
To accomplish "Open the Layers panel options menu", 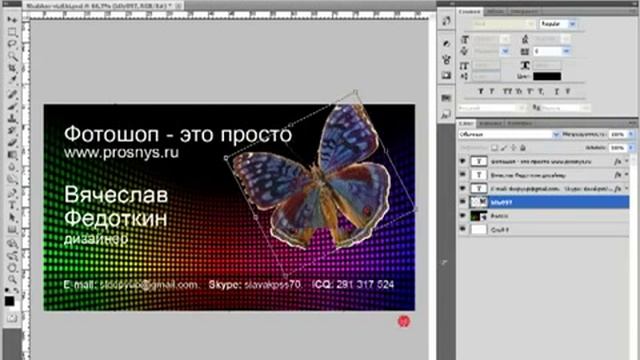I will (632, 123).
